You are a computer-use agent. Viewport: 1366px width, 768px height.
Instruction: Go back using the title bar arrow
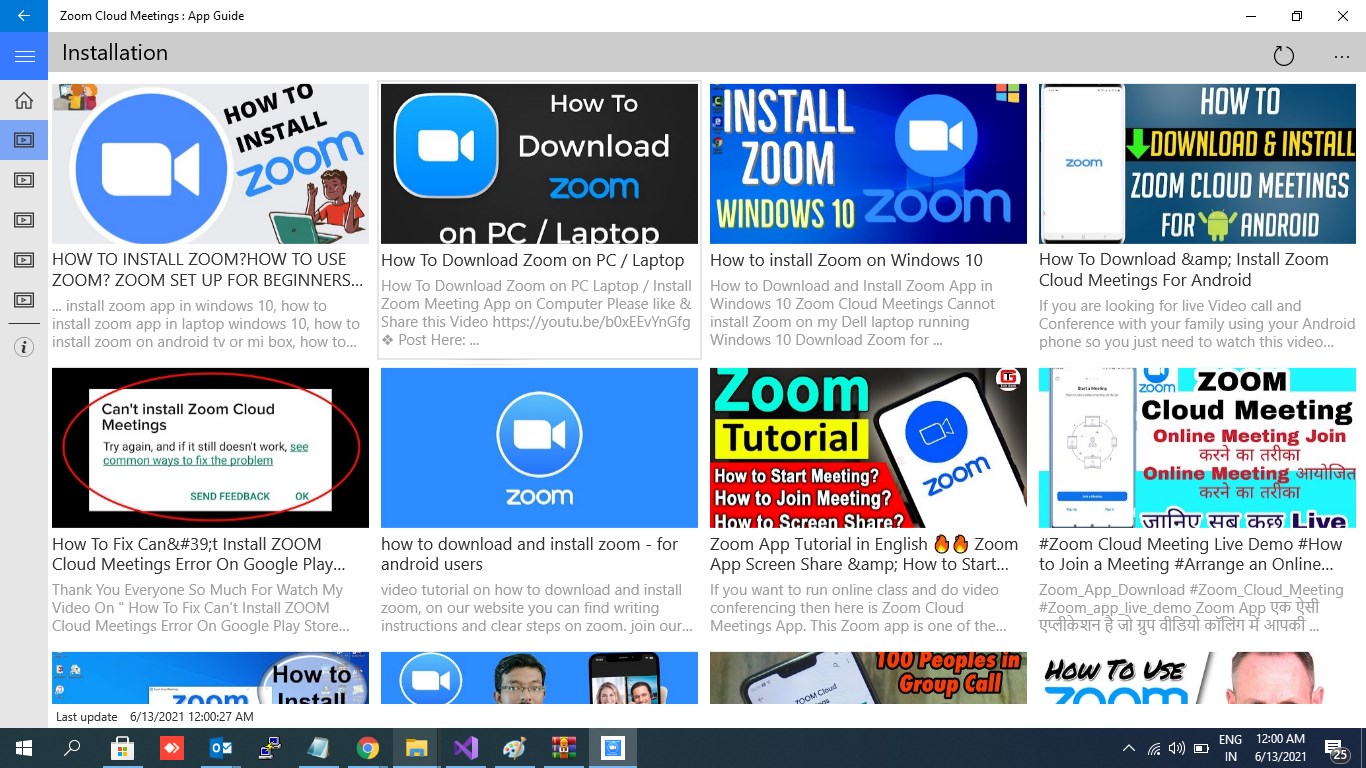24,16
